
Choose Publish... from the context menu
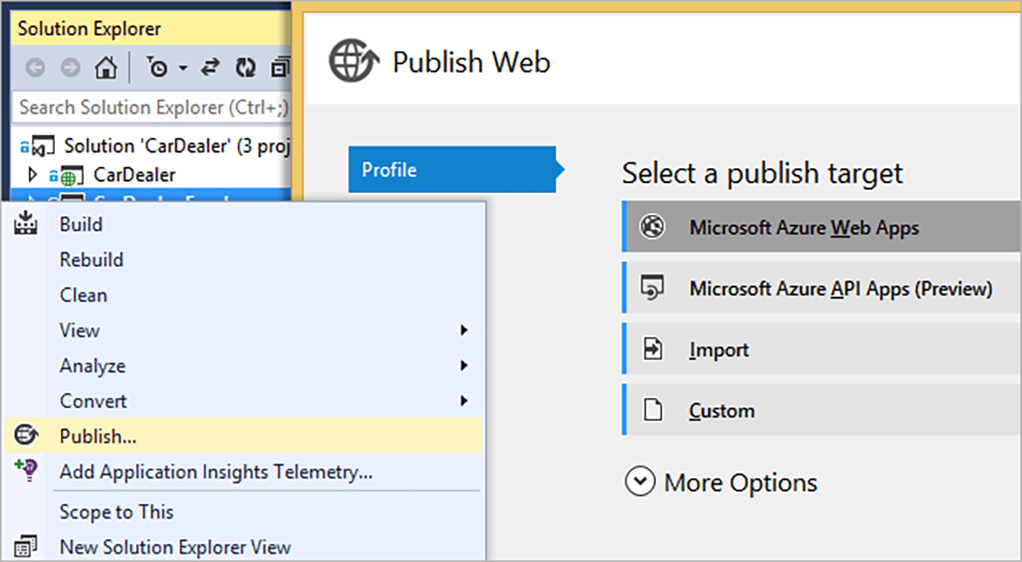click(98, 436)
